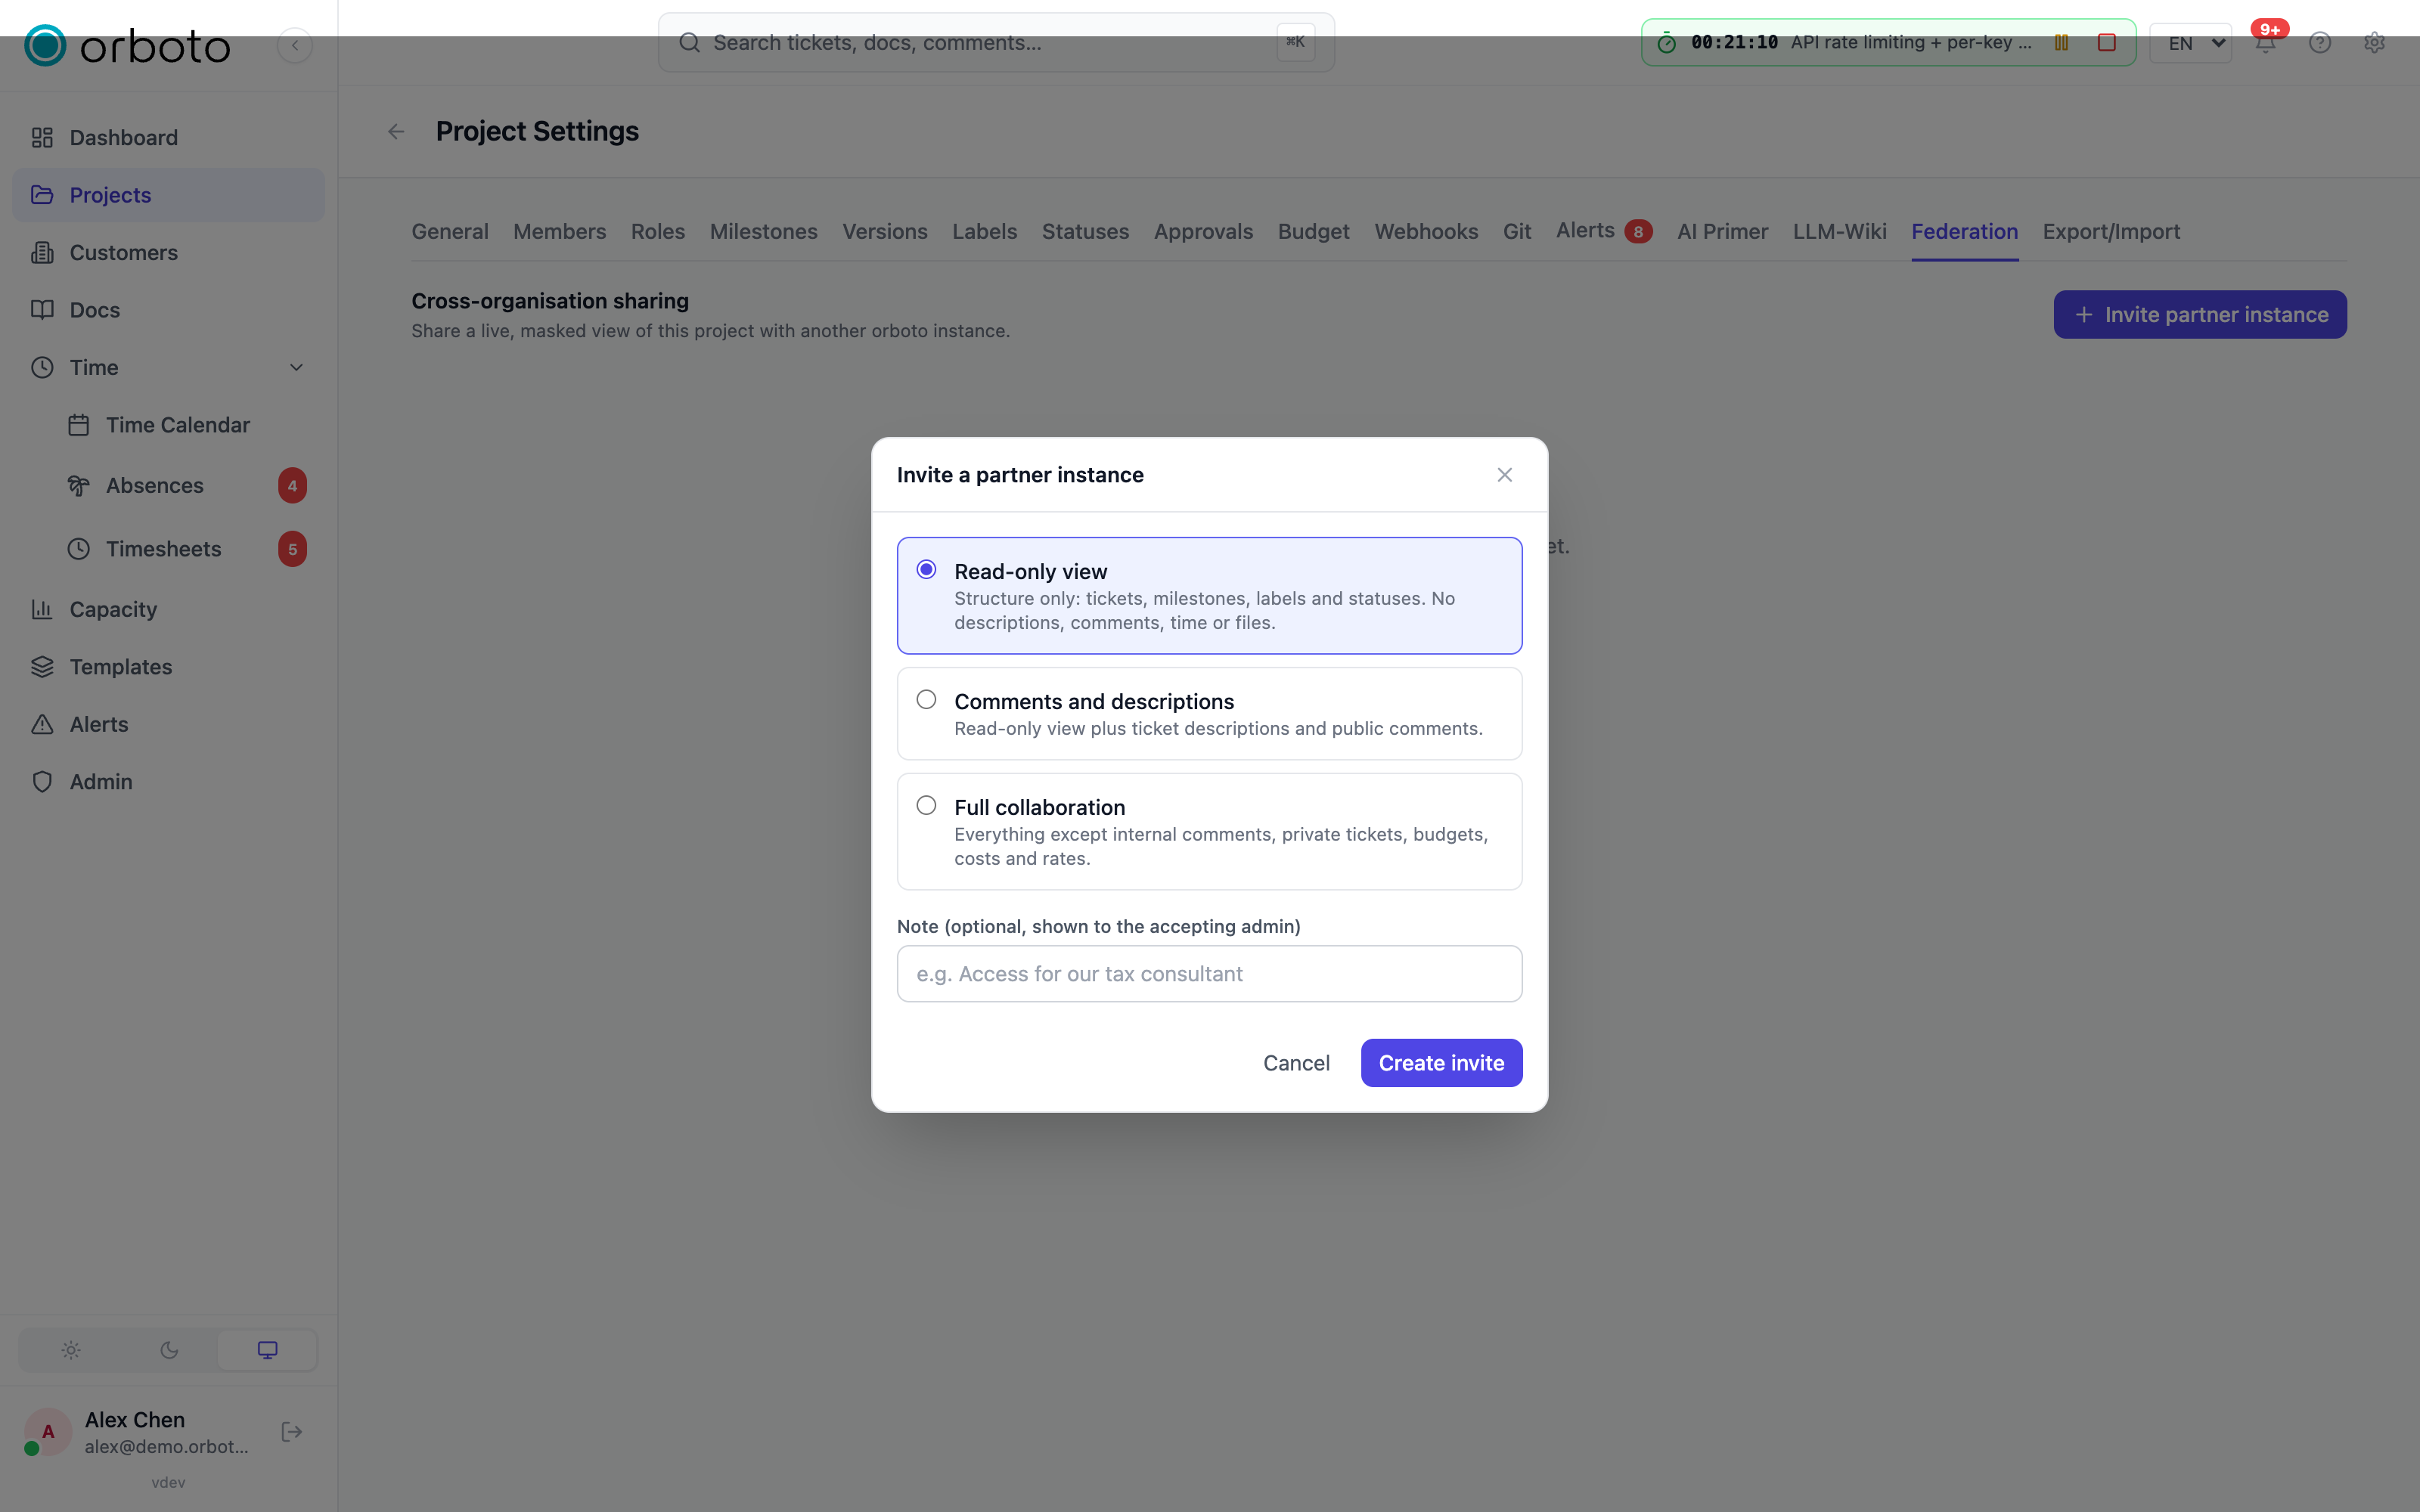Open the settings gear icon
The width and height of the screenshot is (2420, 1512).
[x=2375, y=43]
